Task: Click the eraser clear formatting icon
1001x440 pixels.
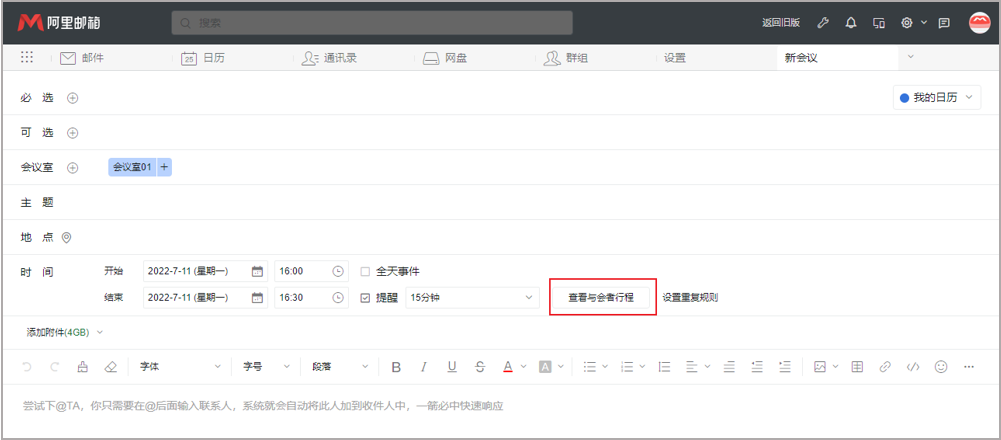Action: 110,367
